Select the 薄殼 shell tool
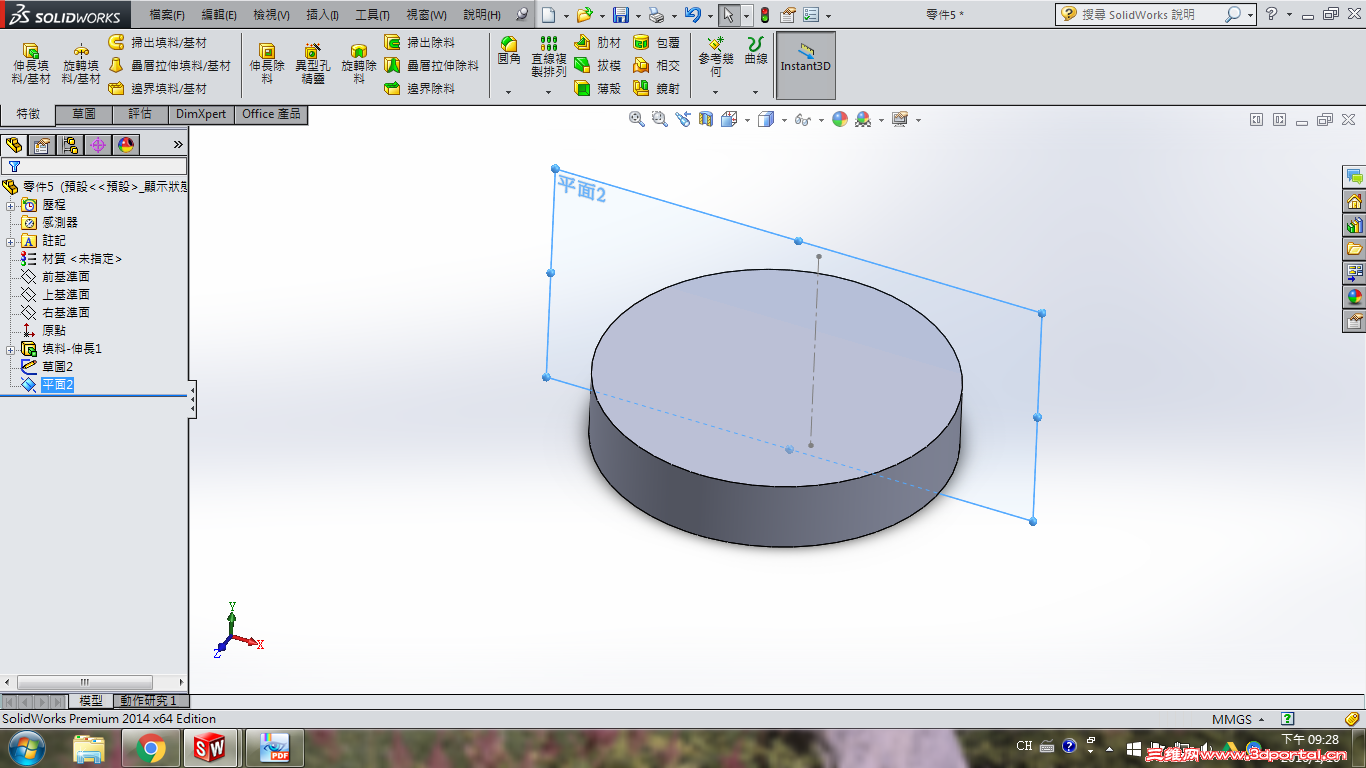The image size is (1366, 768). (598, 89)
